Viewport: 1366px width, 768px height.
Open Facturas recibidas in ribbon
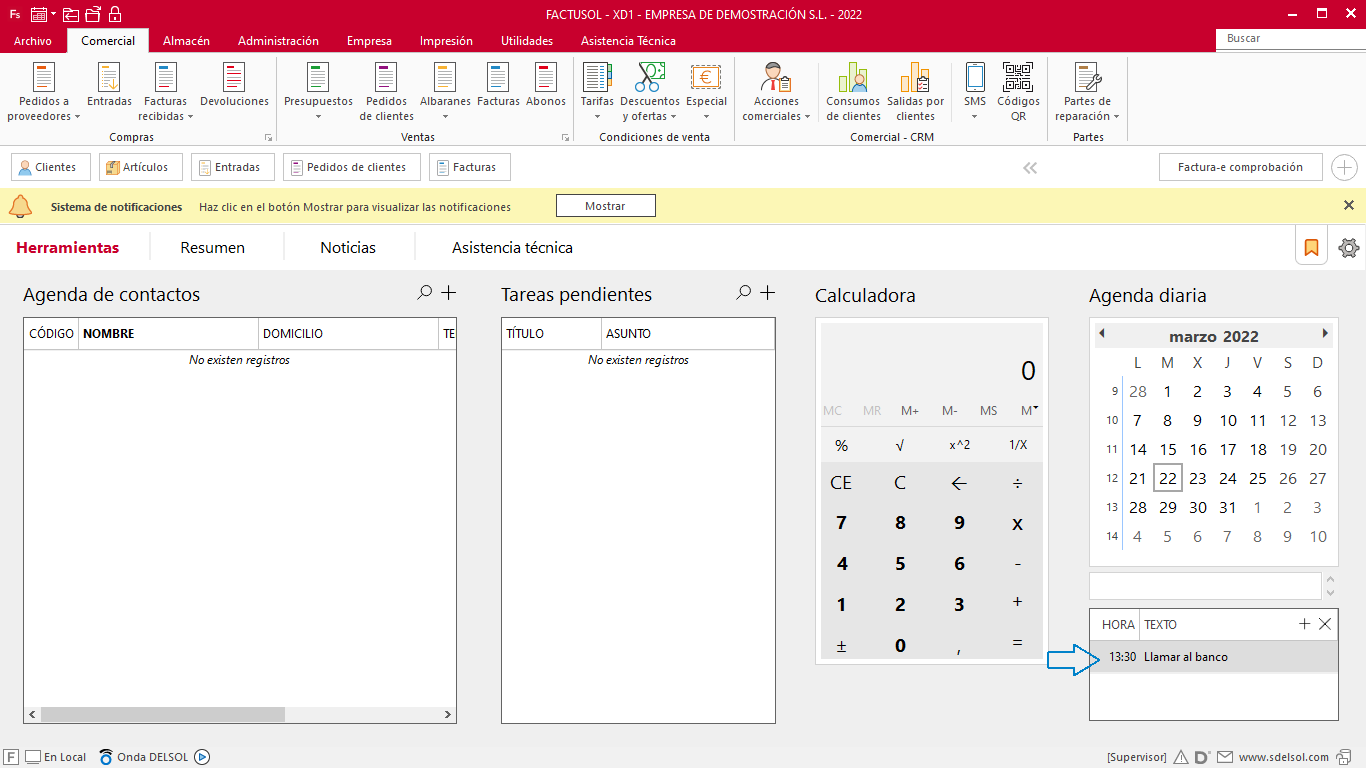click(165, 91)
